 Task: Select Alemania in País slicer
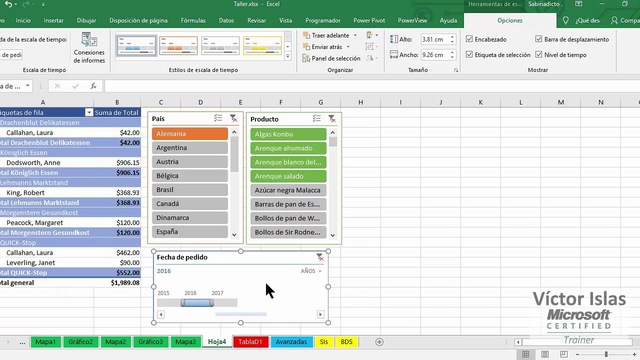click(190, 134)
